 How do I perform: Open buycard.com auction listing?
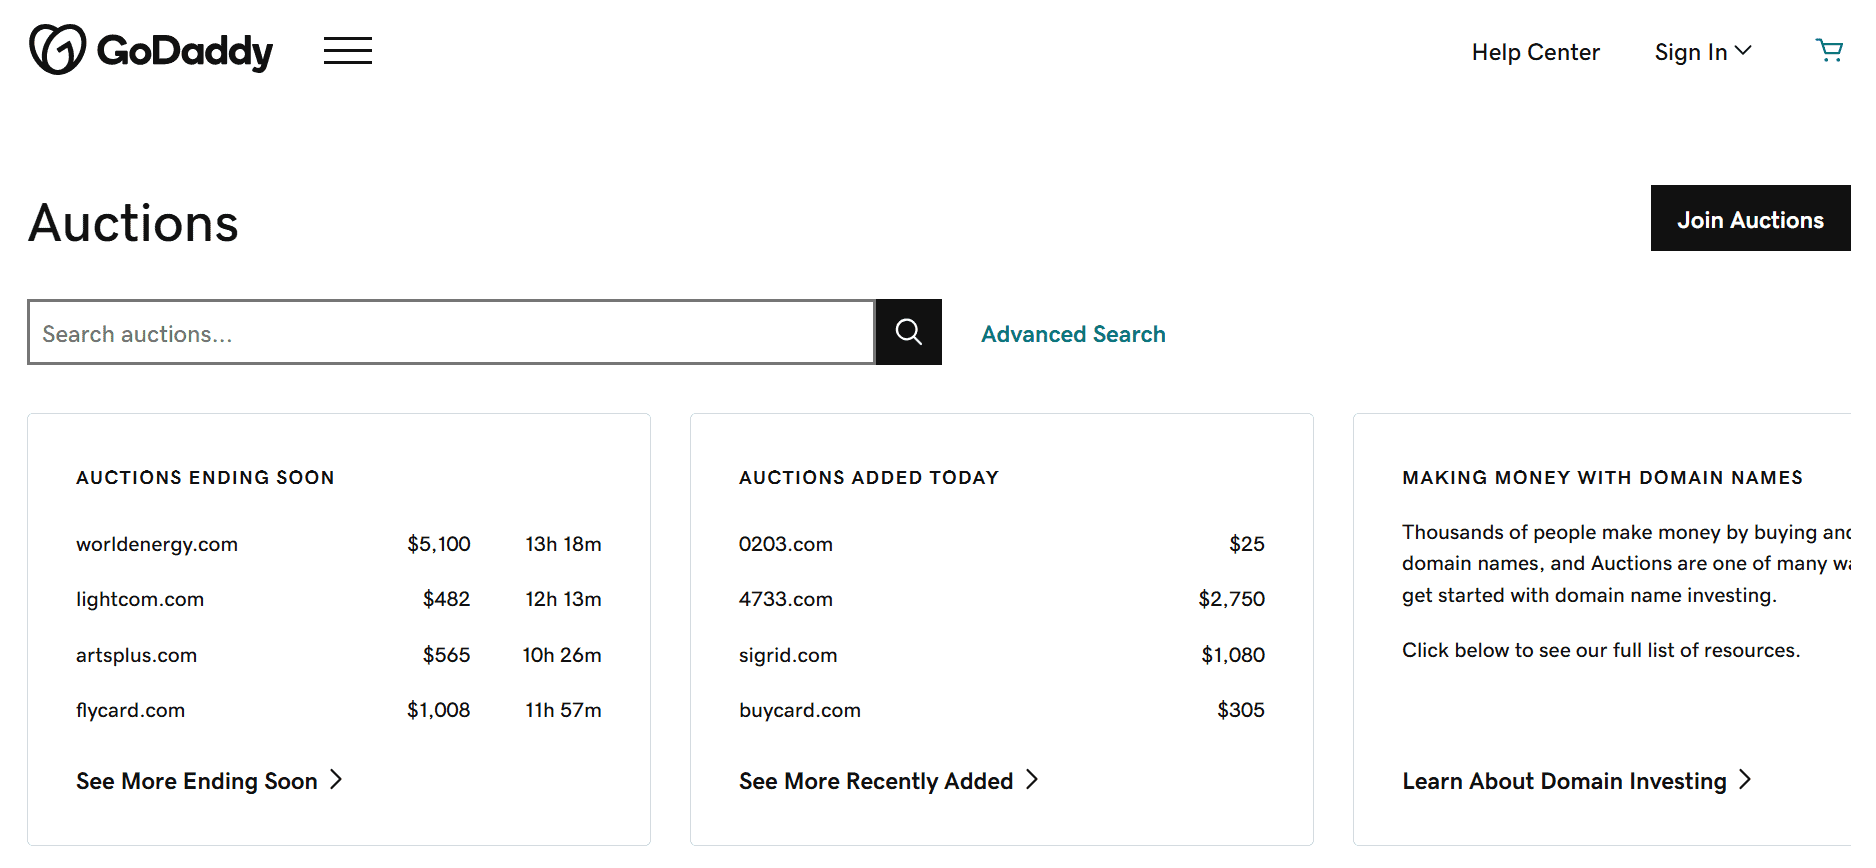800,710
